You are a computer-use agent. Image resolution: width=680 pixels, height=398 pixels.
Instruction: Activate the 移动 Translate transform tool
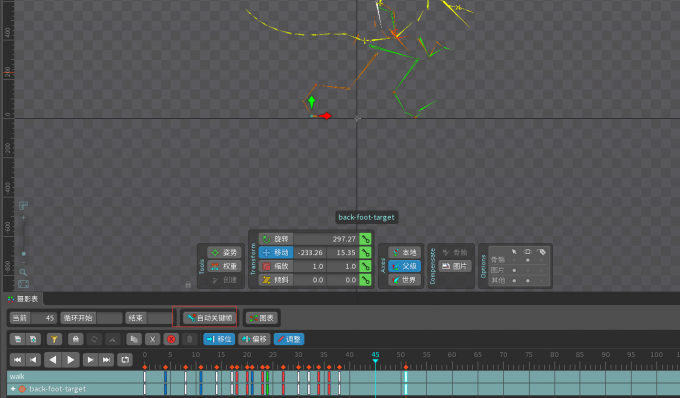click(276, 252)
